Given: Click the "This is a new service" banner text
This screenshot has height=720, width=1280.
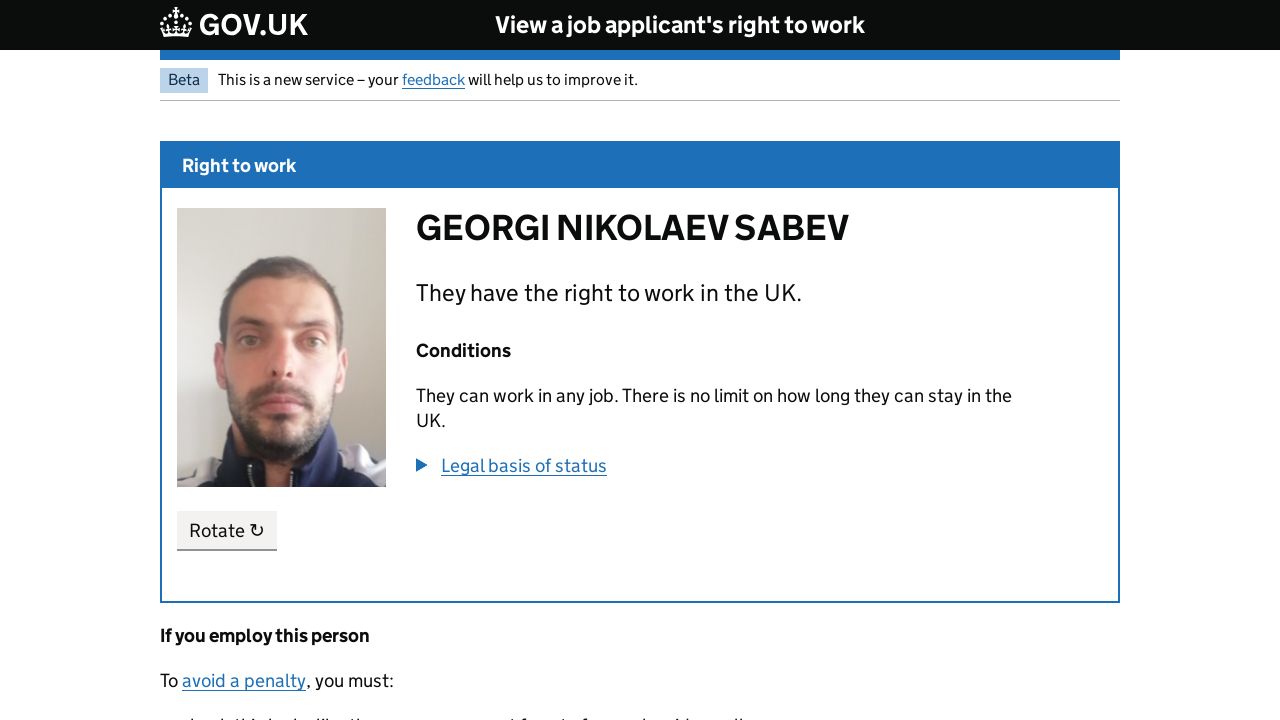Looking at the screenshot, I should (308, 80).
